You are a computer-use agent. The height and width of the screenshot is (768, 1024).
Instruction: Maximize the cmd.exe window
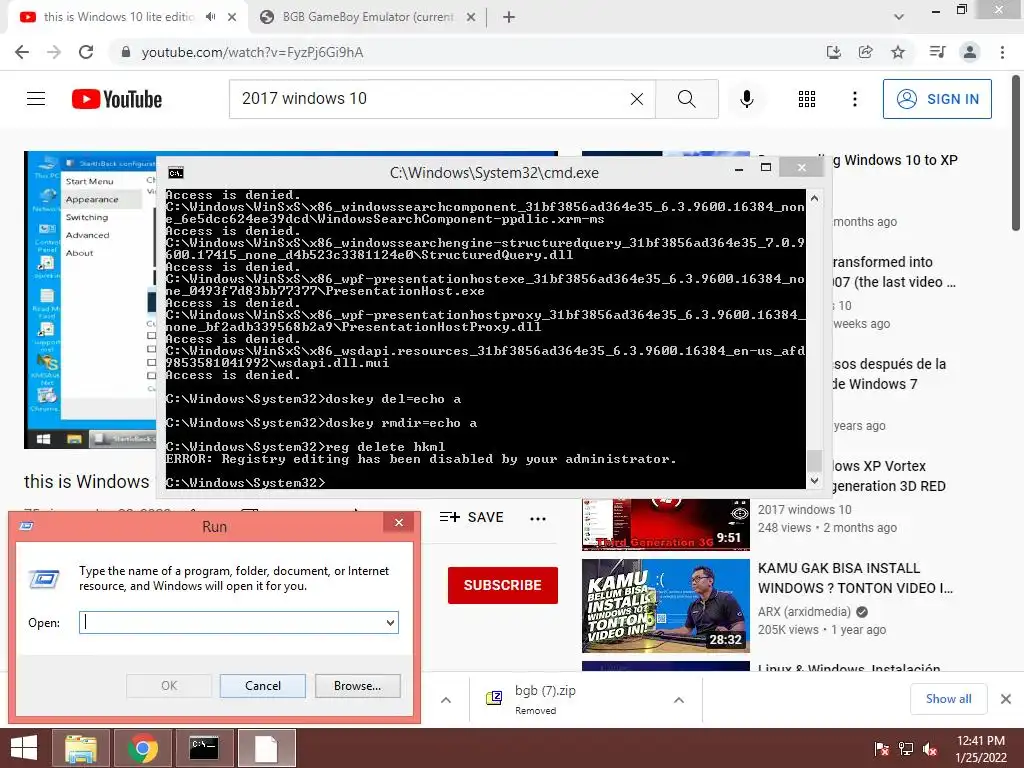[x=766, y=168]
